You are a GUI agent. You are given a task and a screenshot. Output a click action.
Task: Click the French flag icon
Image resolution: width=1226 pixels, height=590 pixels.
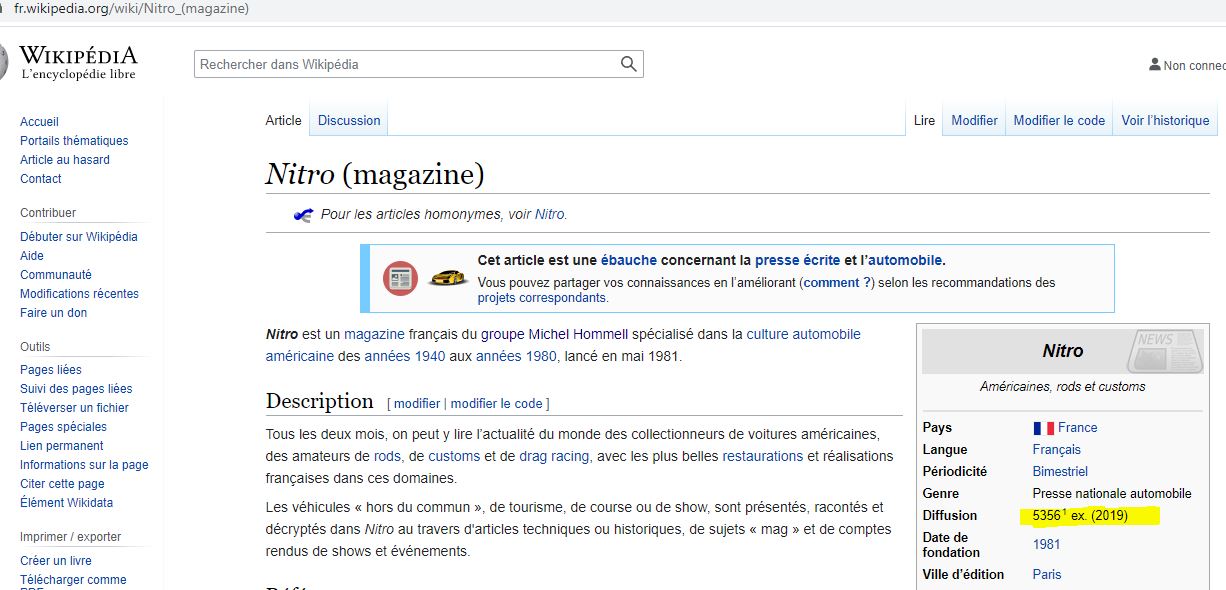click(1043, 428)
